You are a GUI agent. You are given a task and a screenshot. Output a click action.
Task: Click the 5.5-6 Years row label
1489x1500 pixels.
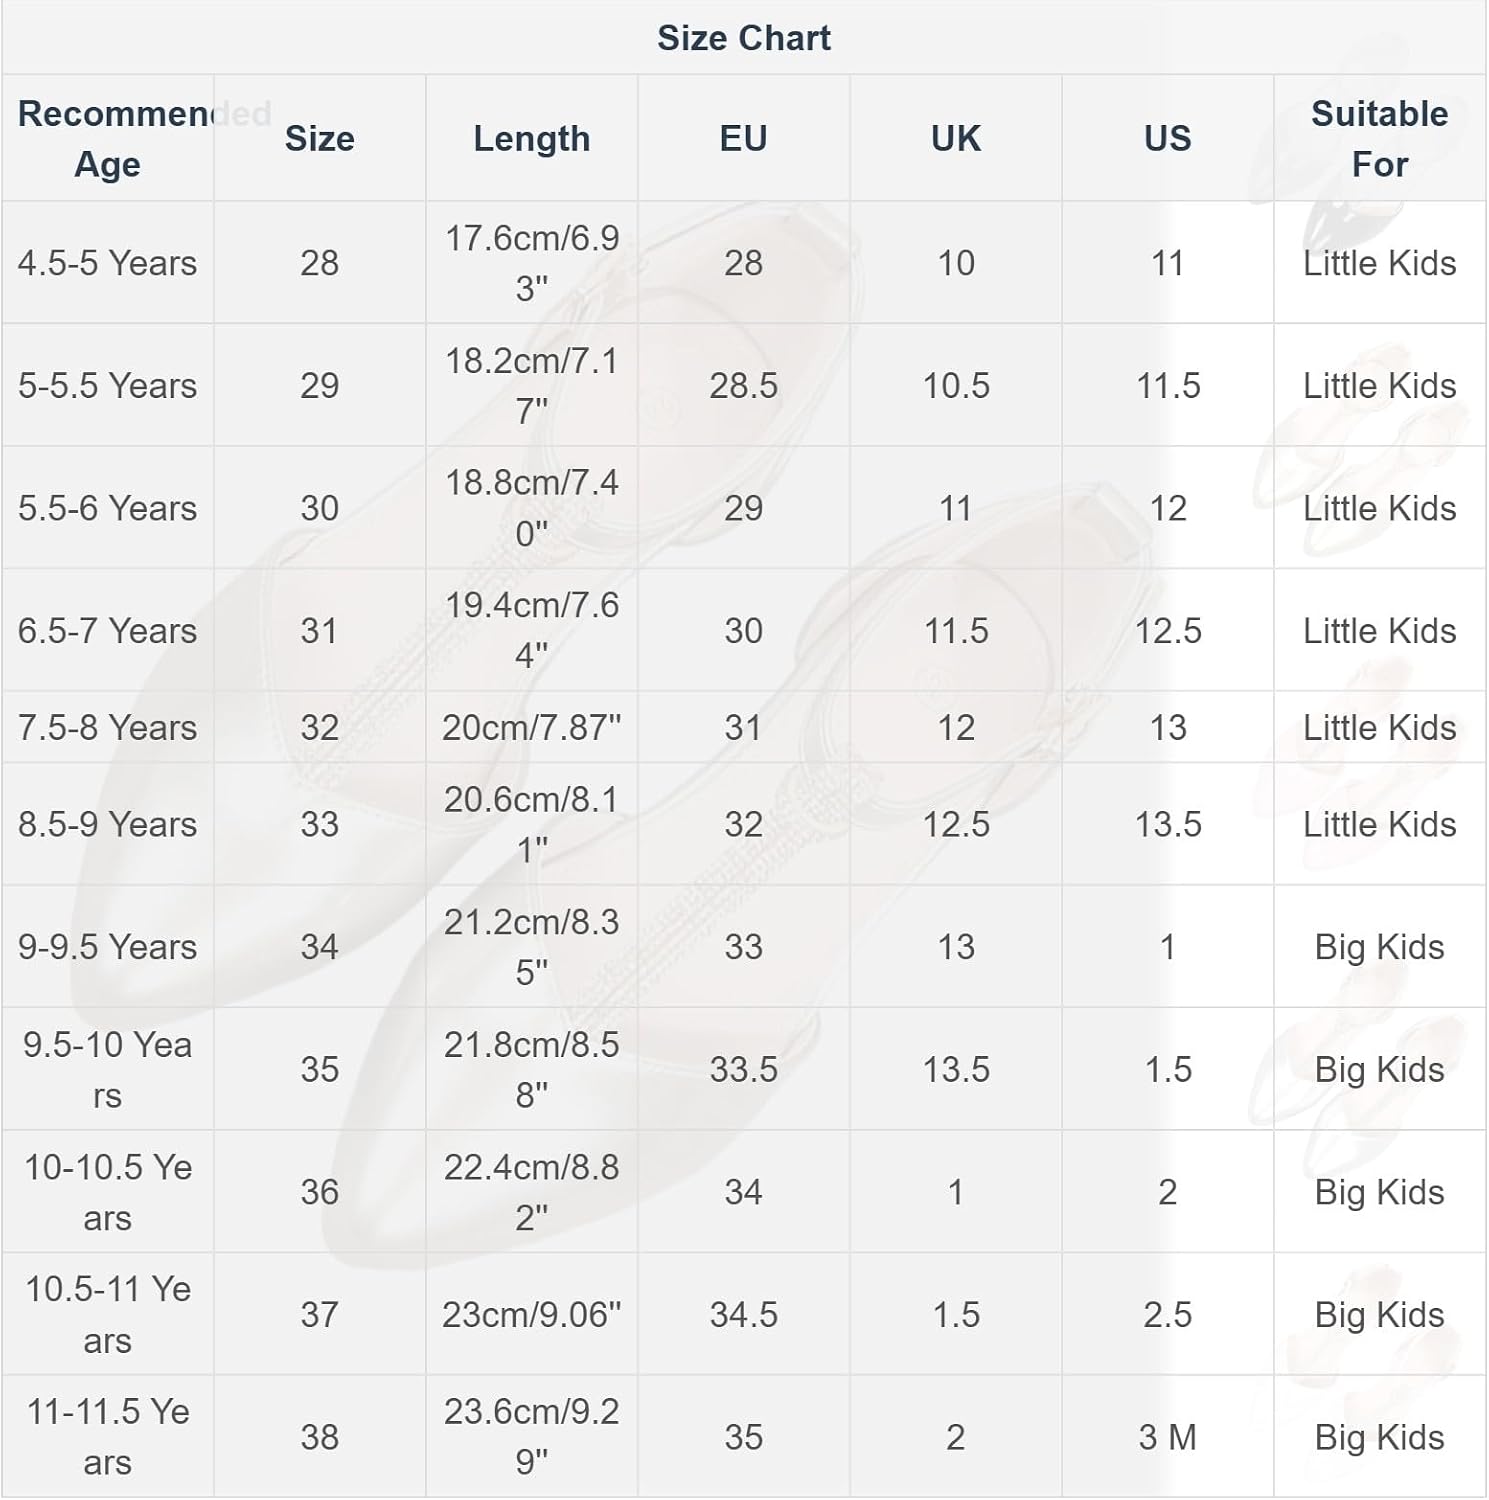(x=108, y=508)
